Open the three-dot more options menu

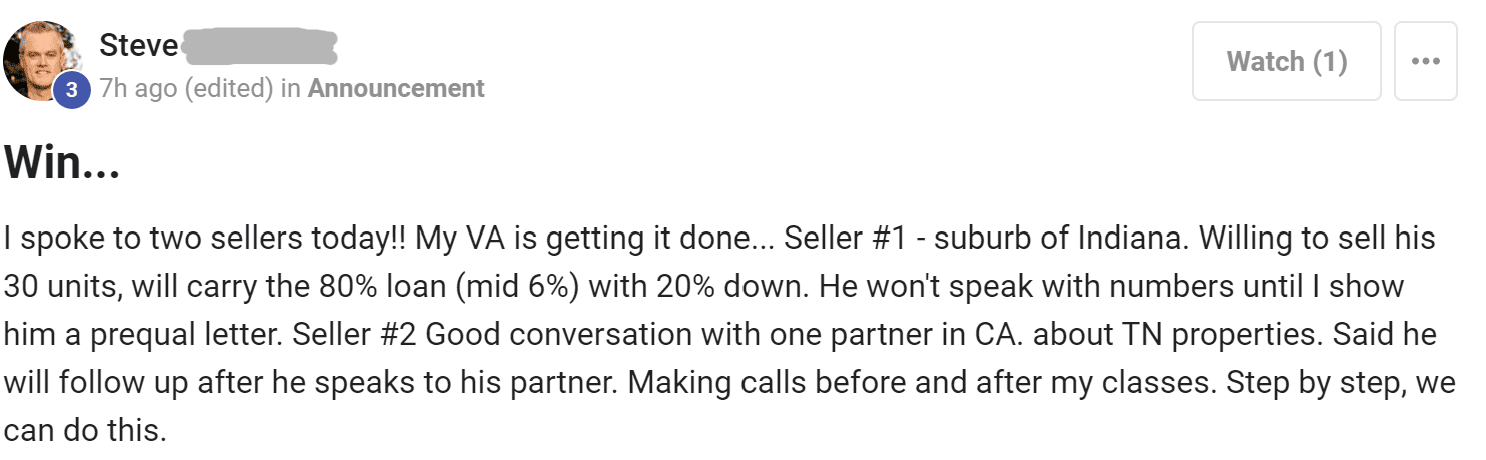click(1425, 61)
